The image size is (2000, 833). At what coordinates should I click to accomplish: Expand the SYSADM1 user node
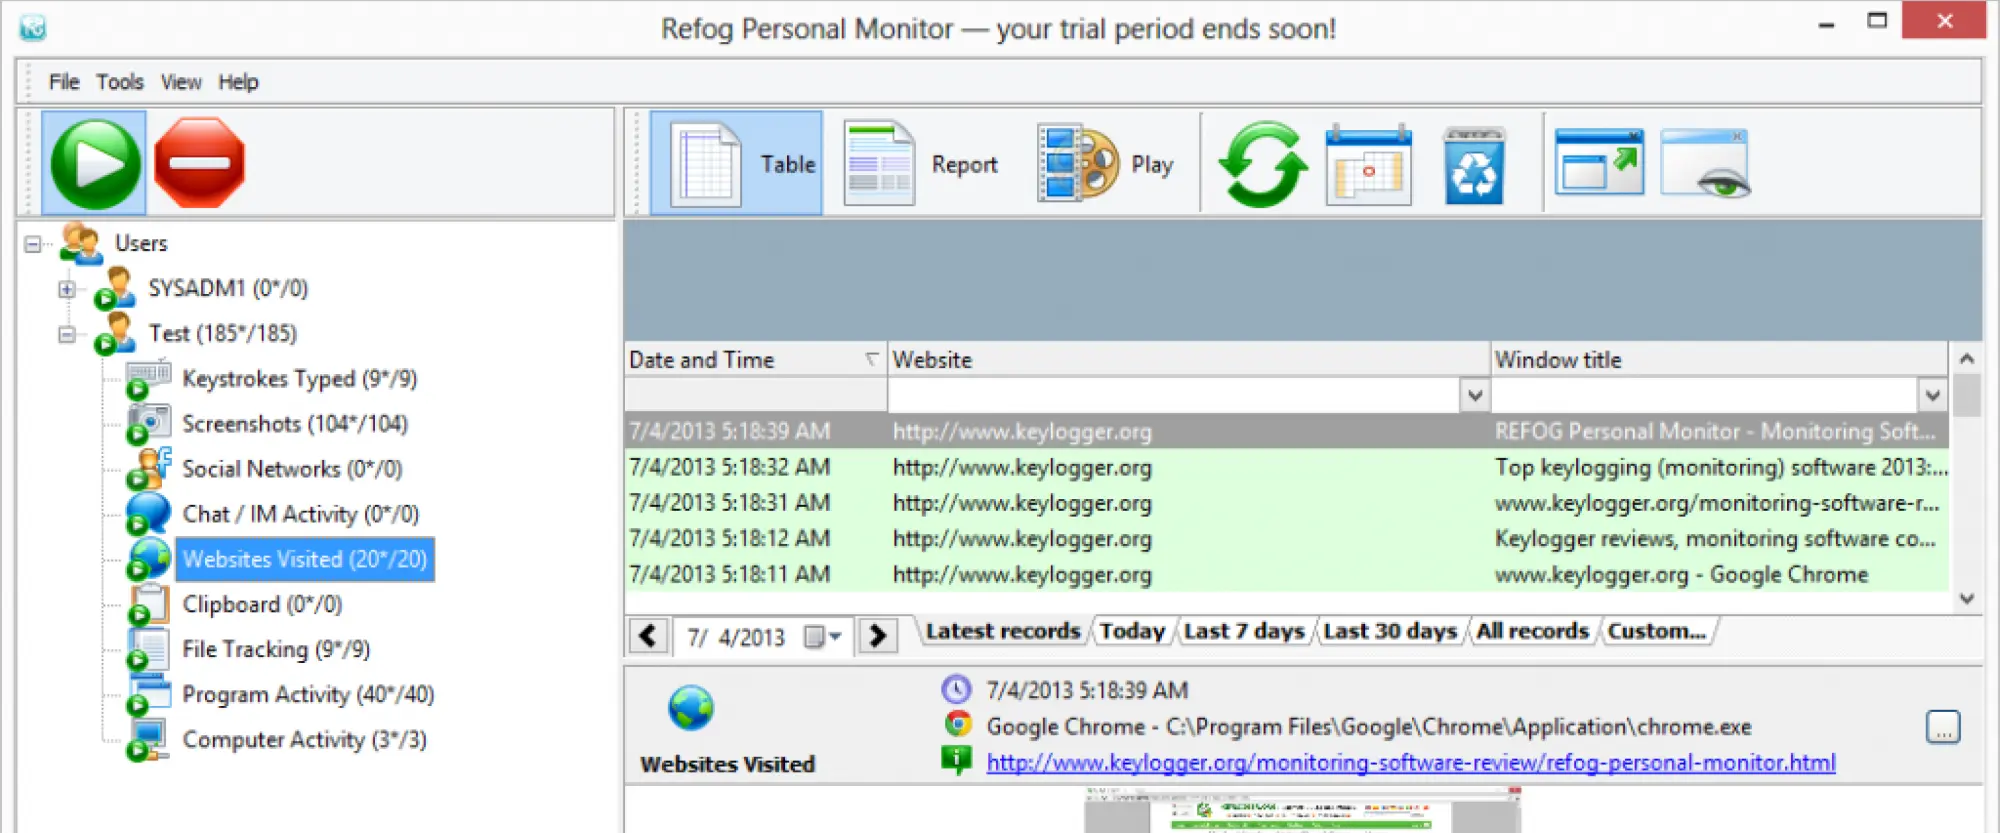click(x=67, y=289)
